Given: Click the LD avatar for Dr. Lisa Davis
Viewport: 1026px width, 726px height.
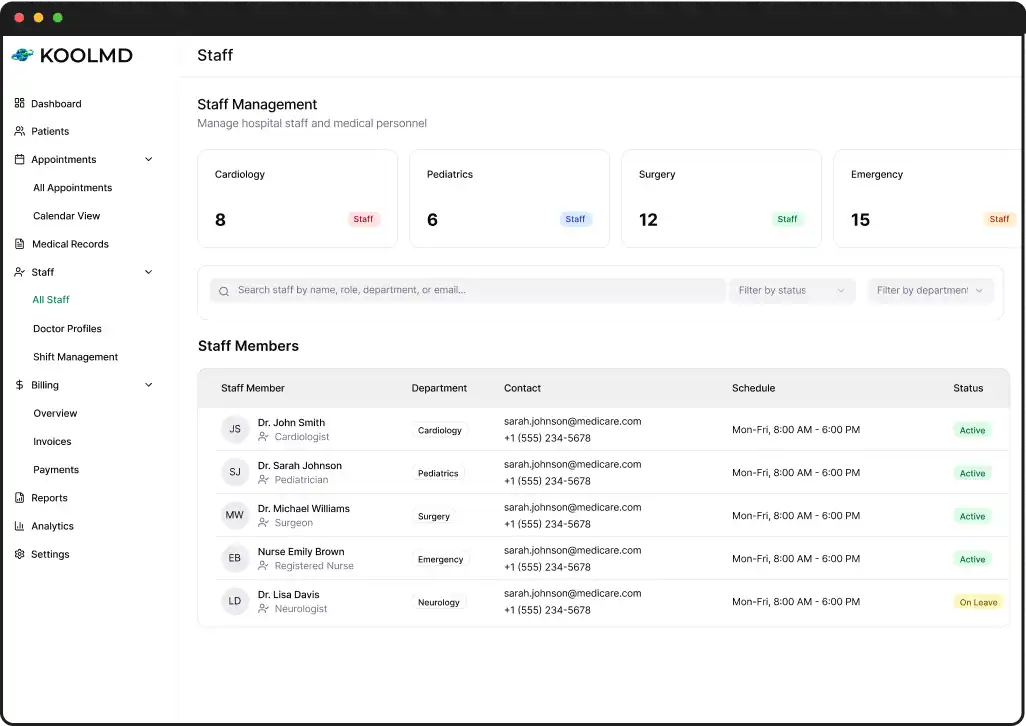Looking at the screenshot, I should 235,601.
